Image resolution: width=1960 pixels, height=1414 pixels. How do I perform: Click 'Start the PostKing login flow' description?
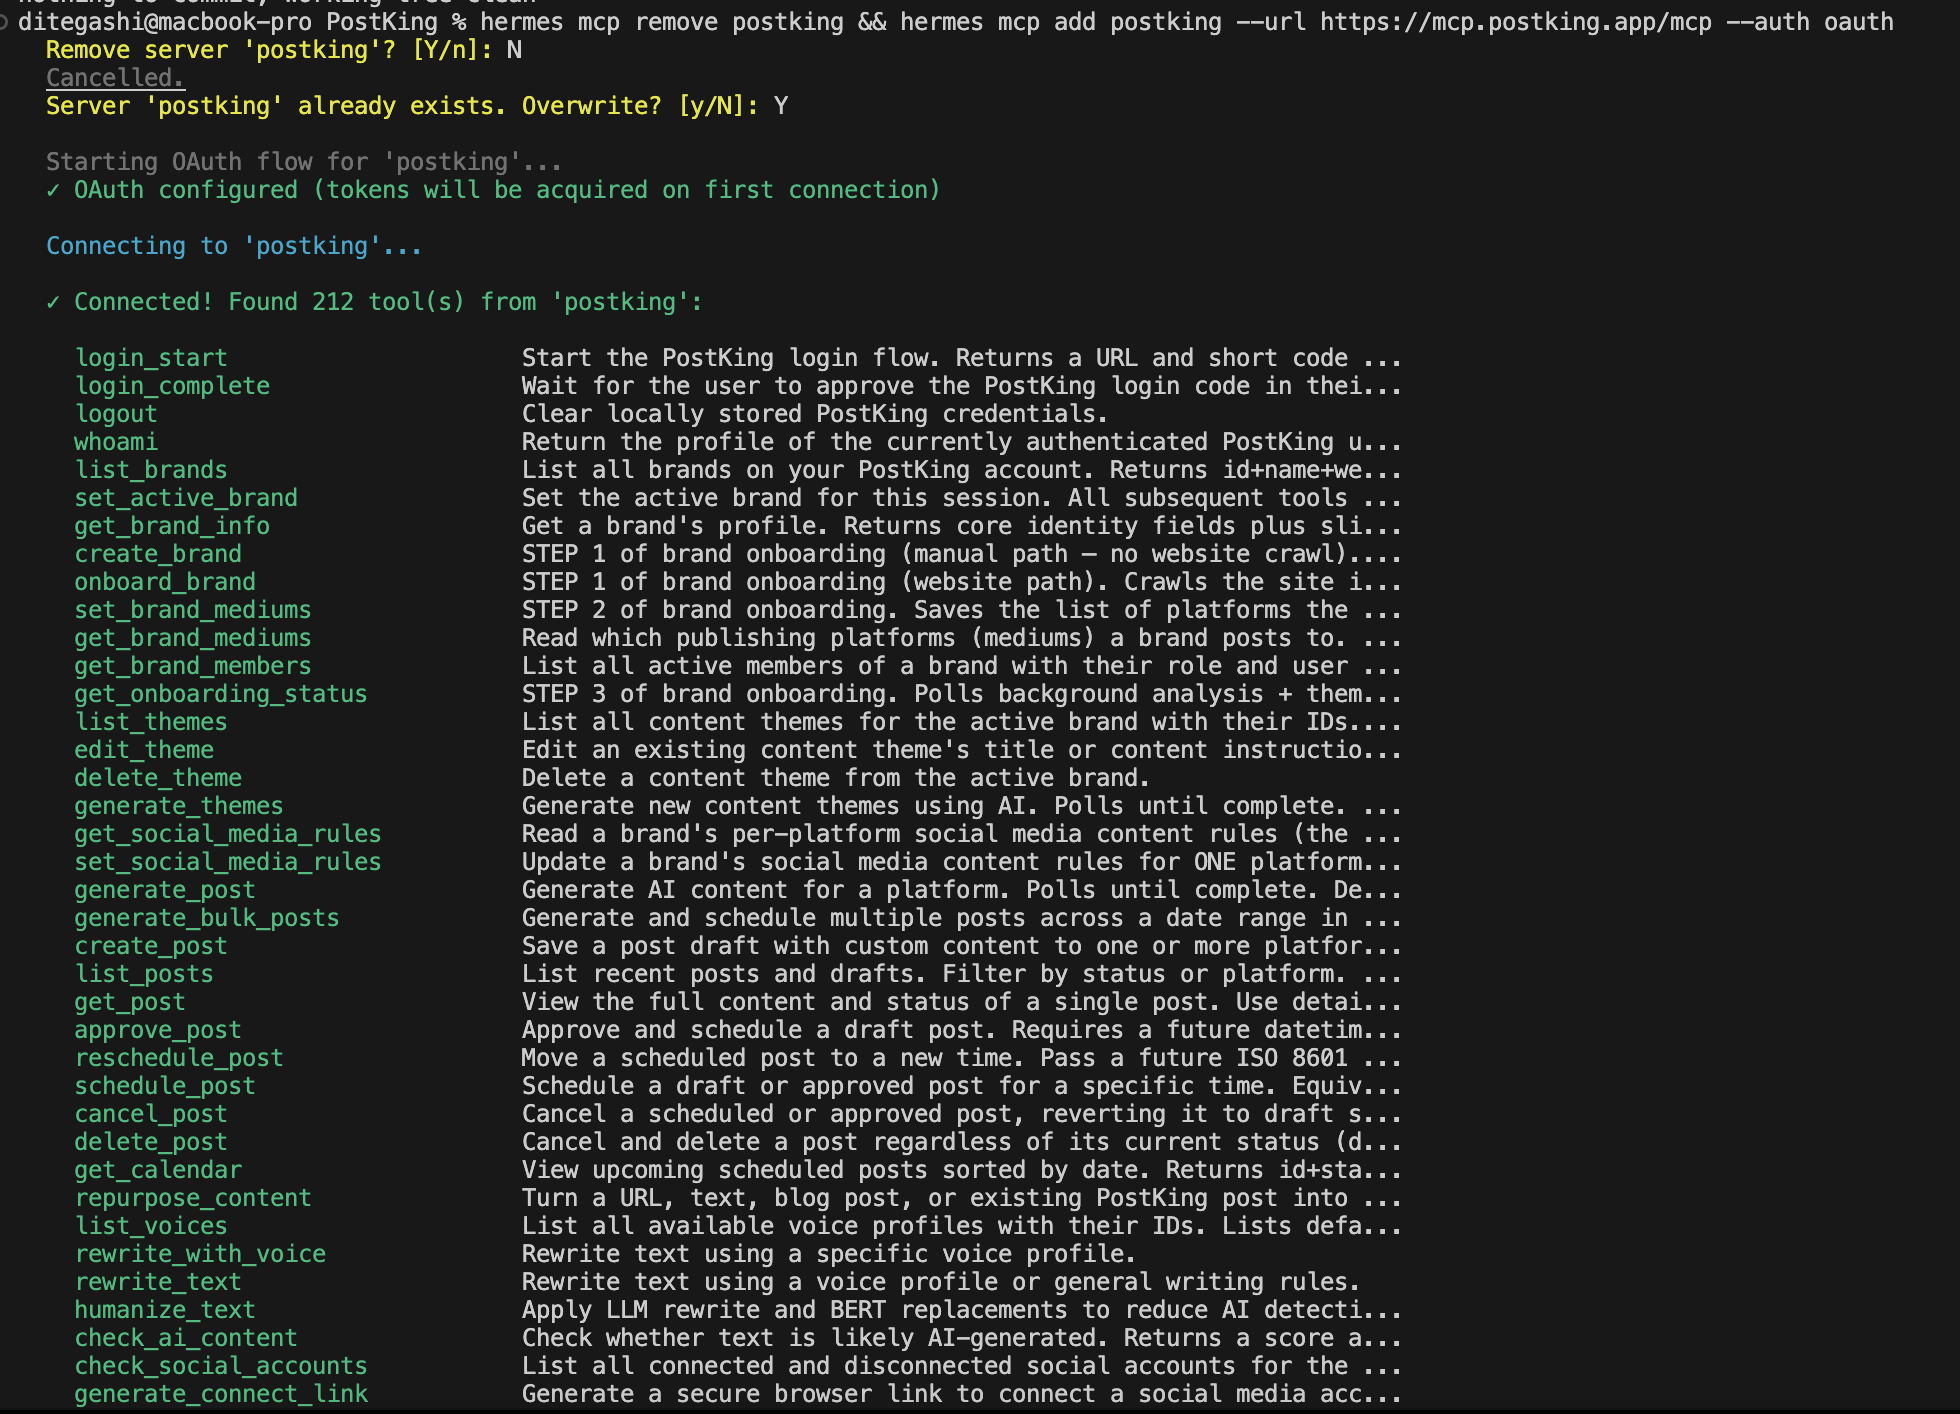click(962, 358)
